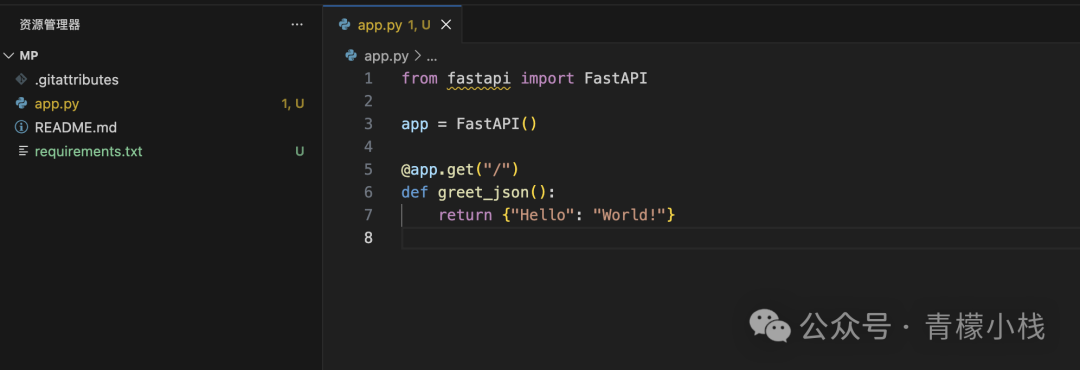Place cursor on empty line 8
This screenshot has width=1080, height=370.
740,238
